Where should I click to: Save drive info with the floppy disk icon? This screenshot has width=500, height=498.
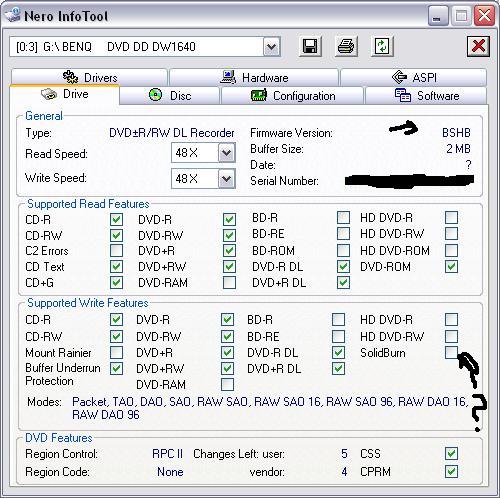coord(310,46)
